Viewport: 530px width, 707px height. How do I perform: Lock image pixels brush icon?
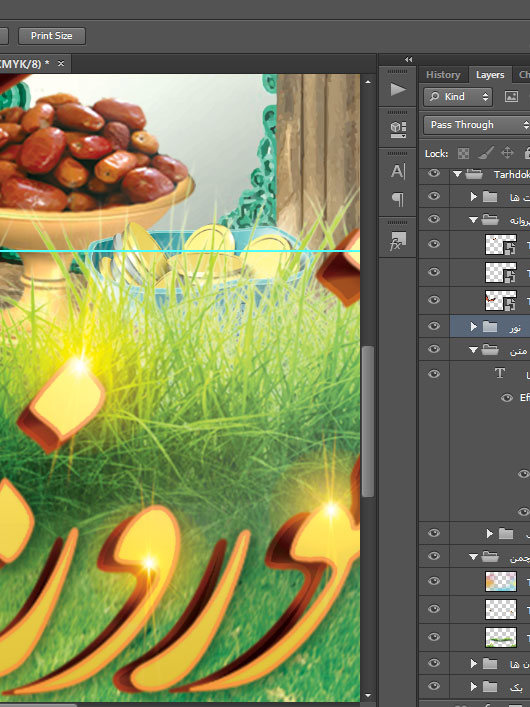[485, 153]
